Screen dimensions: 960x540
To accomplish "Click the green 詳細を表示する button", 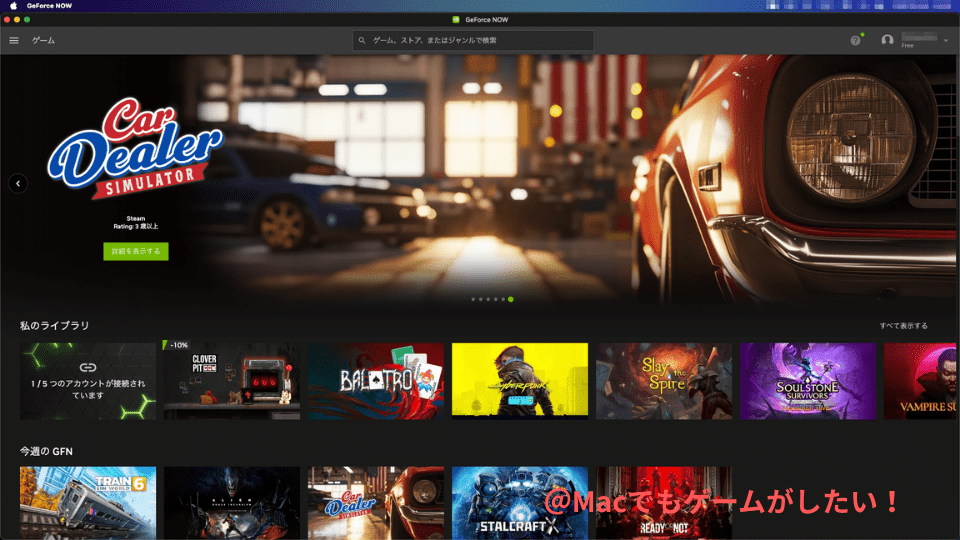I will (135, 251).
